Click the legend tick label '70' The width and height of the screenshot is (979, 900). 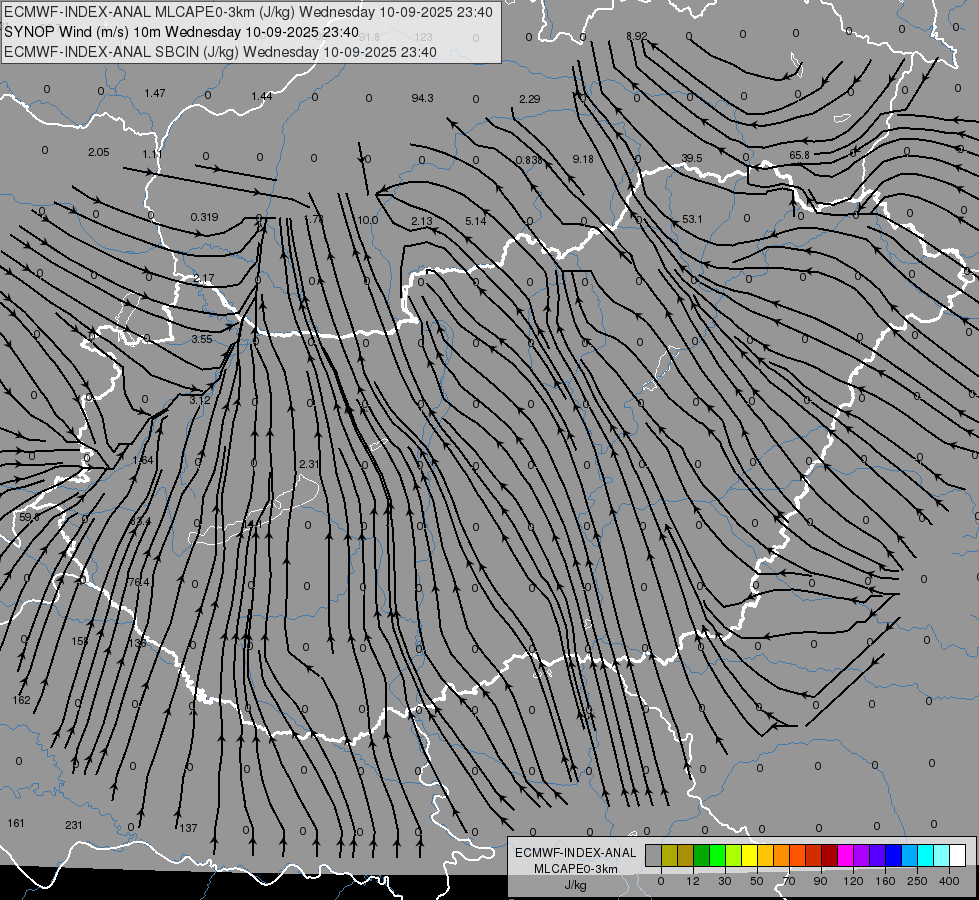coord(789,881)
